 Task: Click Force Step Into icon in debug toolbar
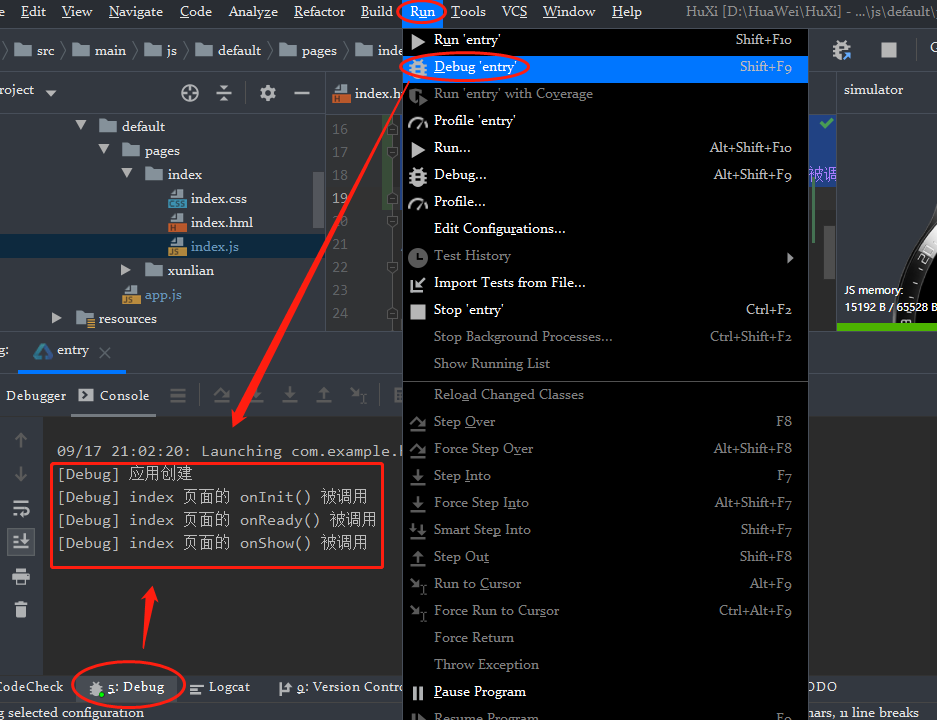pos(290,395)
